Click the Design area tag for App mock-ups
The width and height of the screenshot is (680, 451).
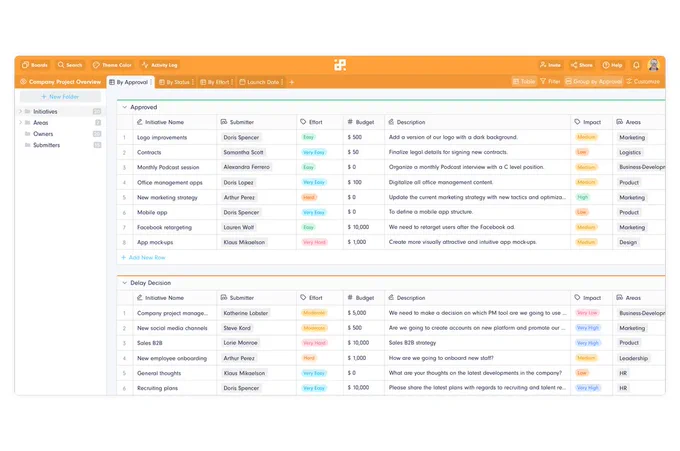[x=628, y=242]
